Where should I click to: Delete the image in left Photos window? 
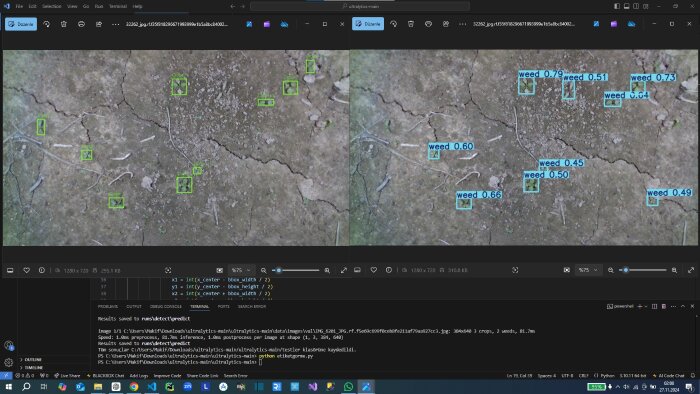coord(64,24)
